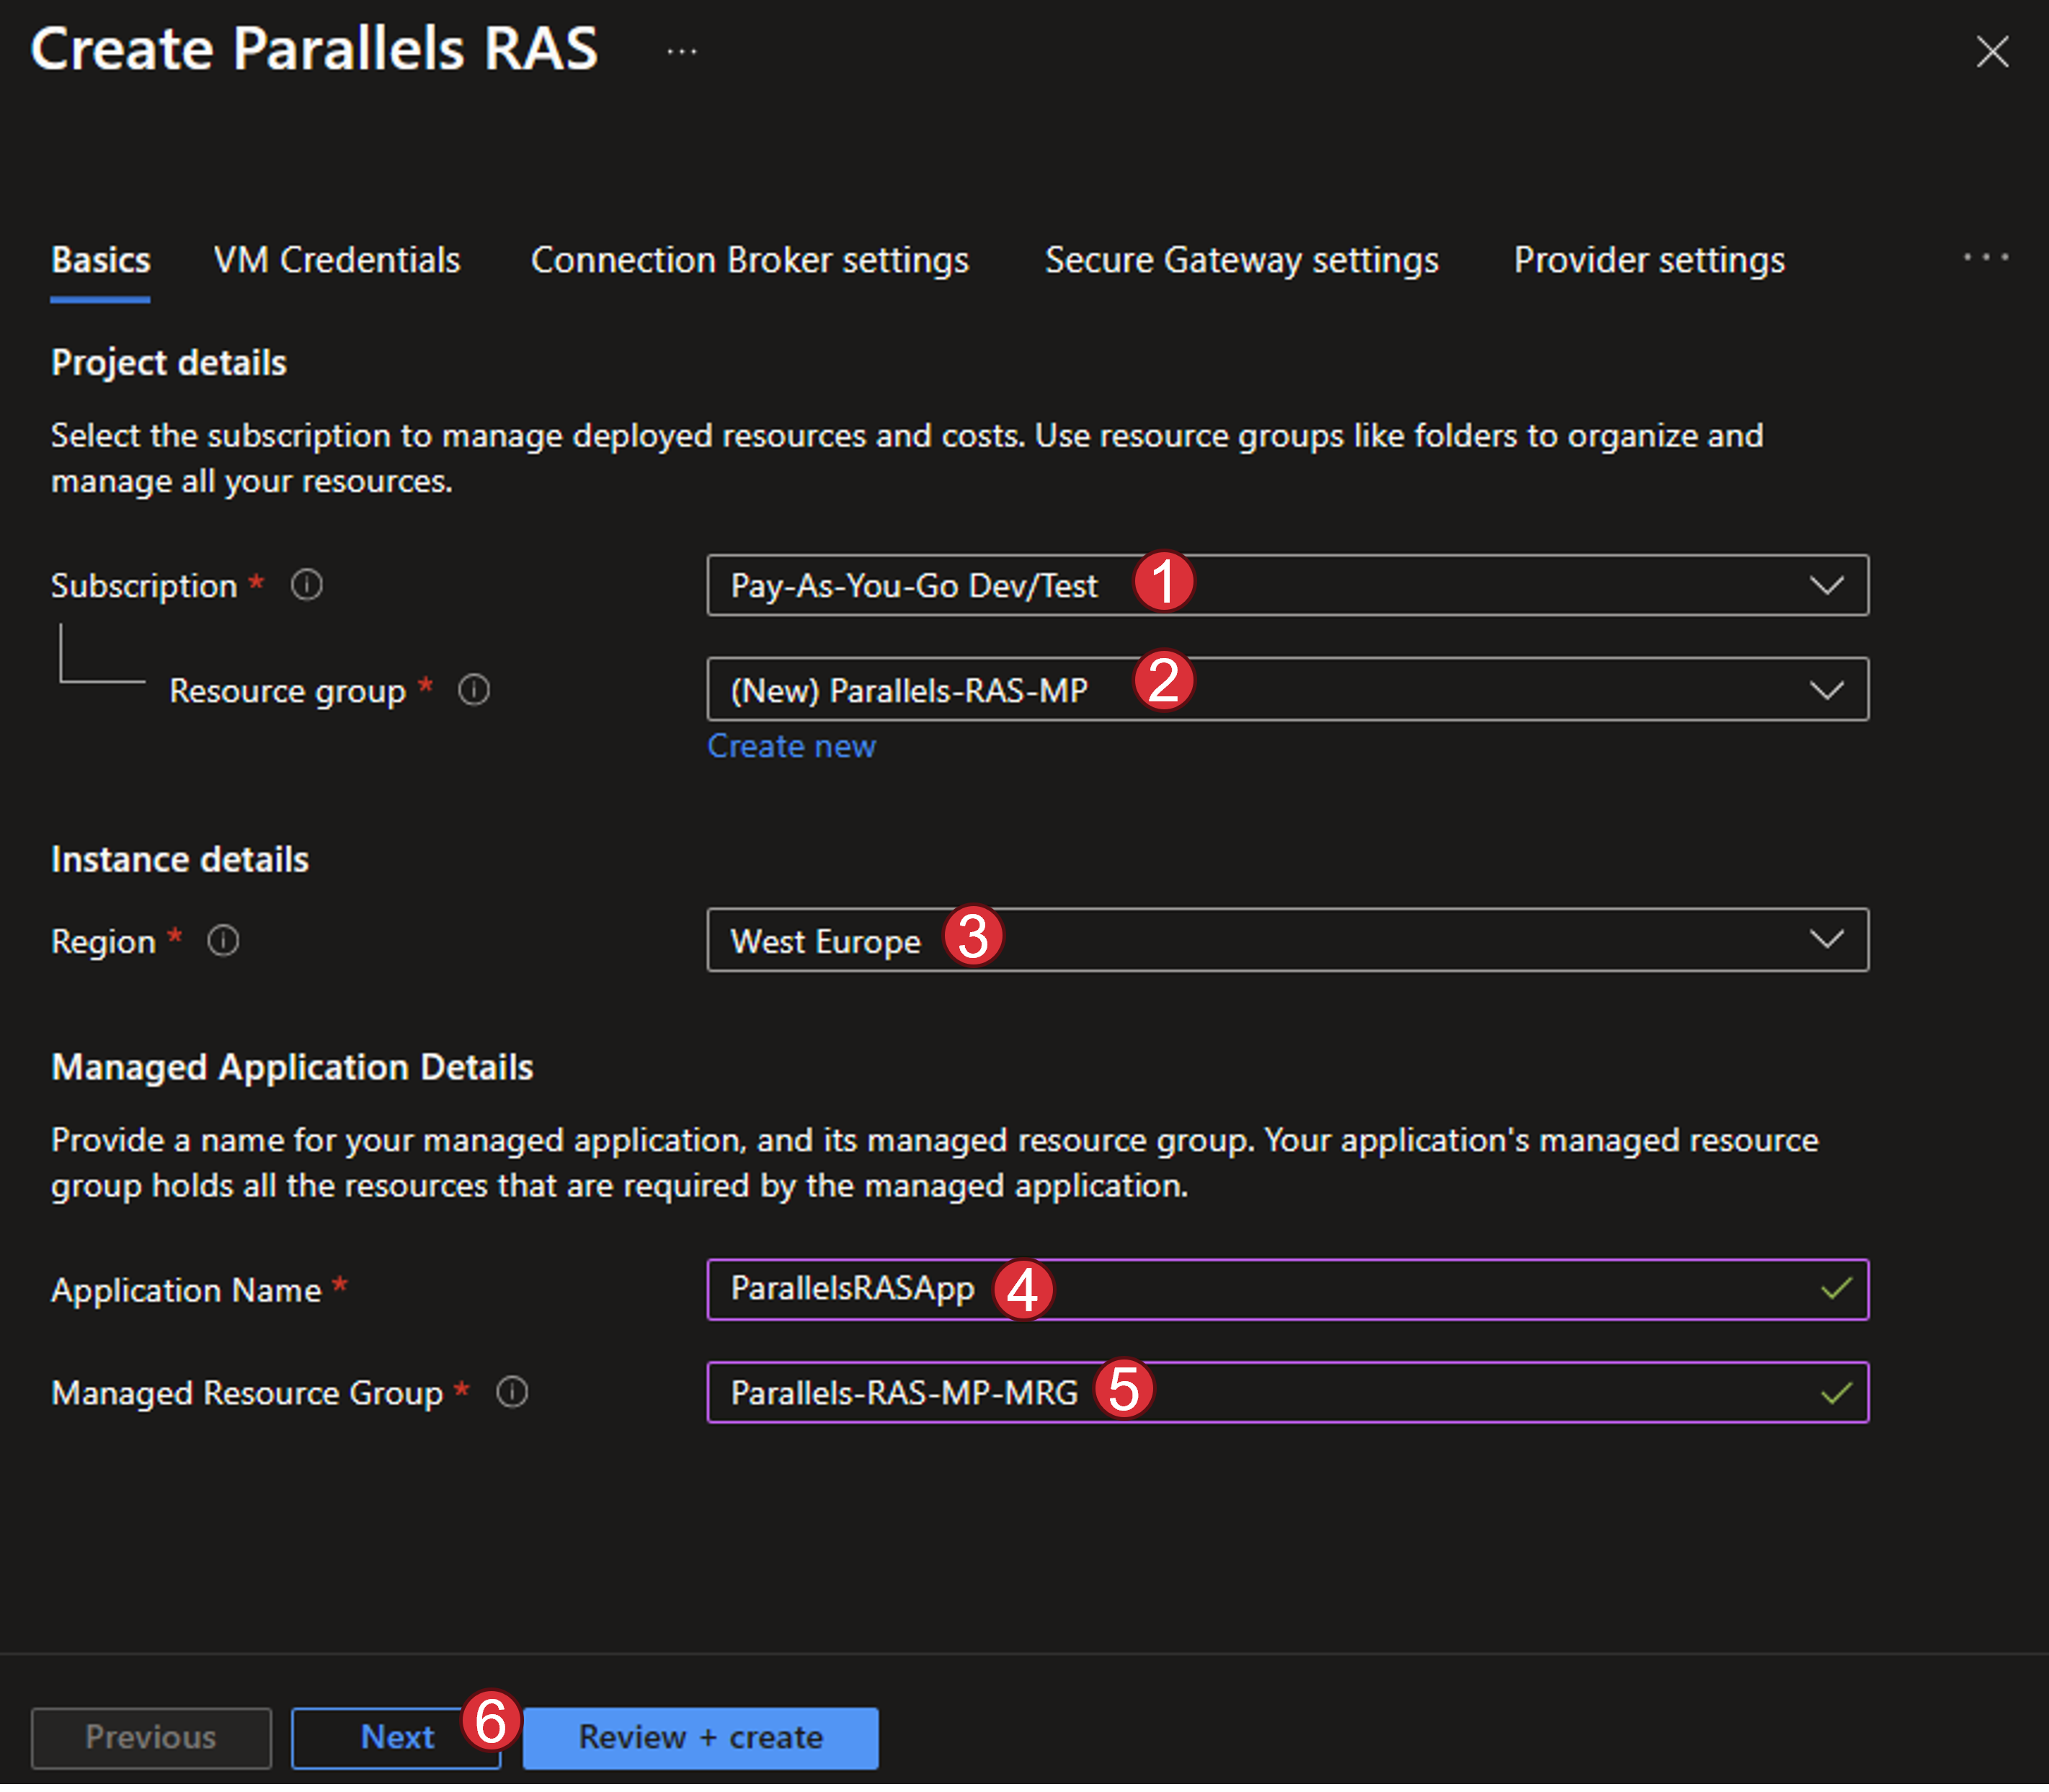
Task: Close the Create Parallels RAS pane
Action: point(1992,51)
